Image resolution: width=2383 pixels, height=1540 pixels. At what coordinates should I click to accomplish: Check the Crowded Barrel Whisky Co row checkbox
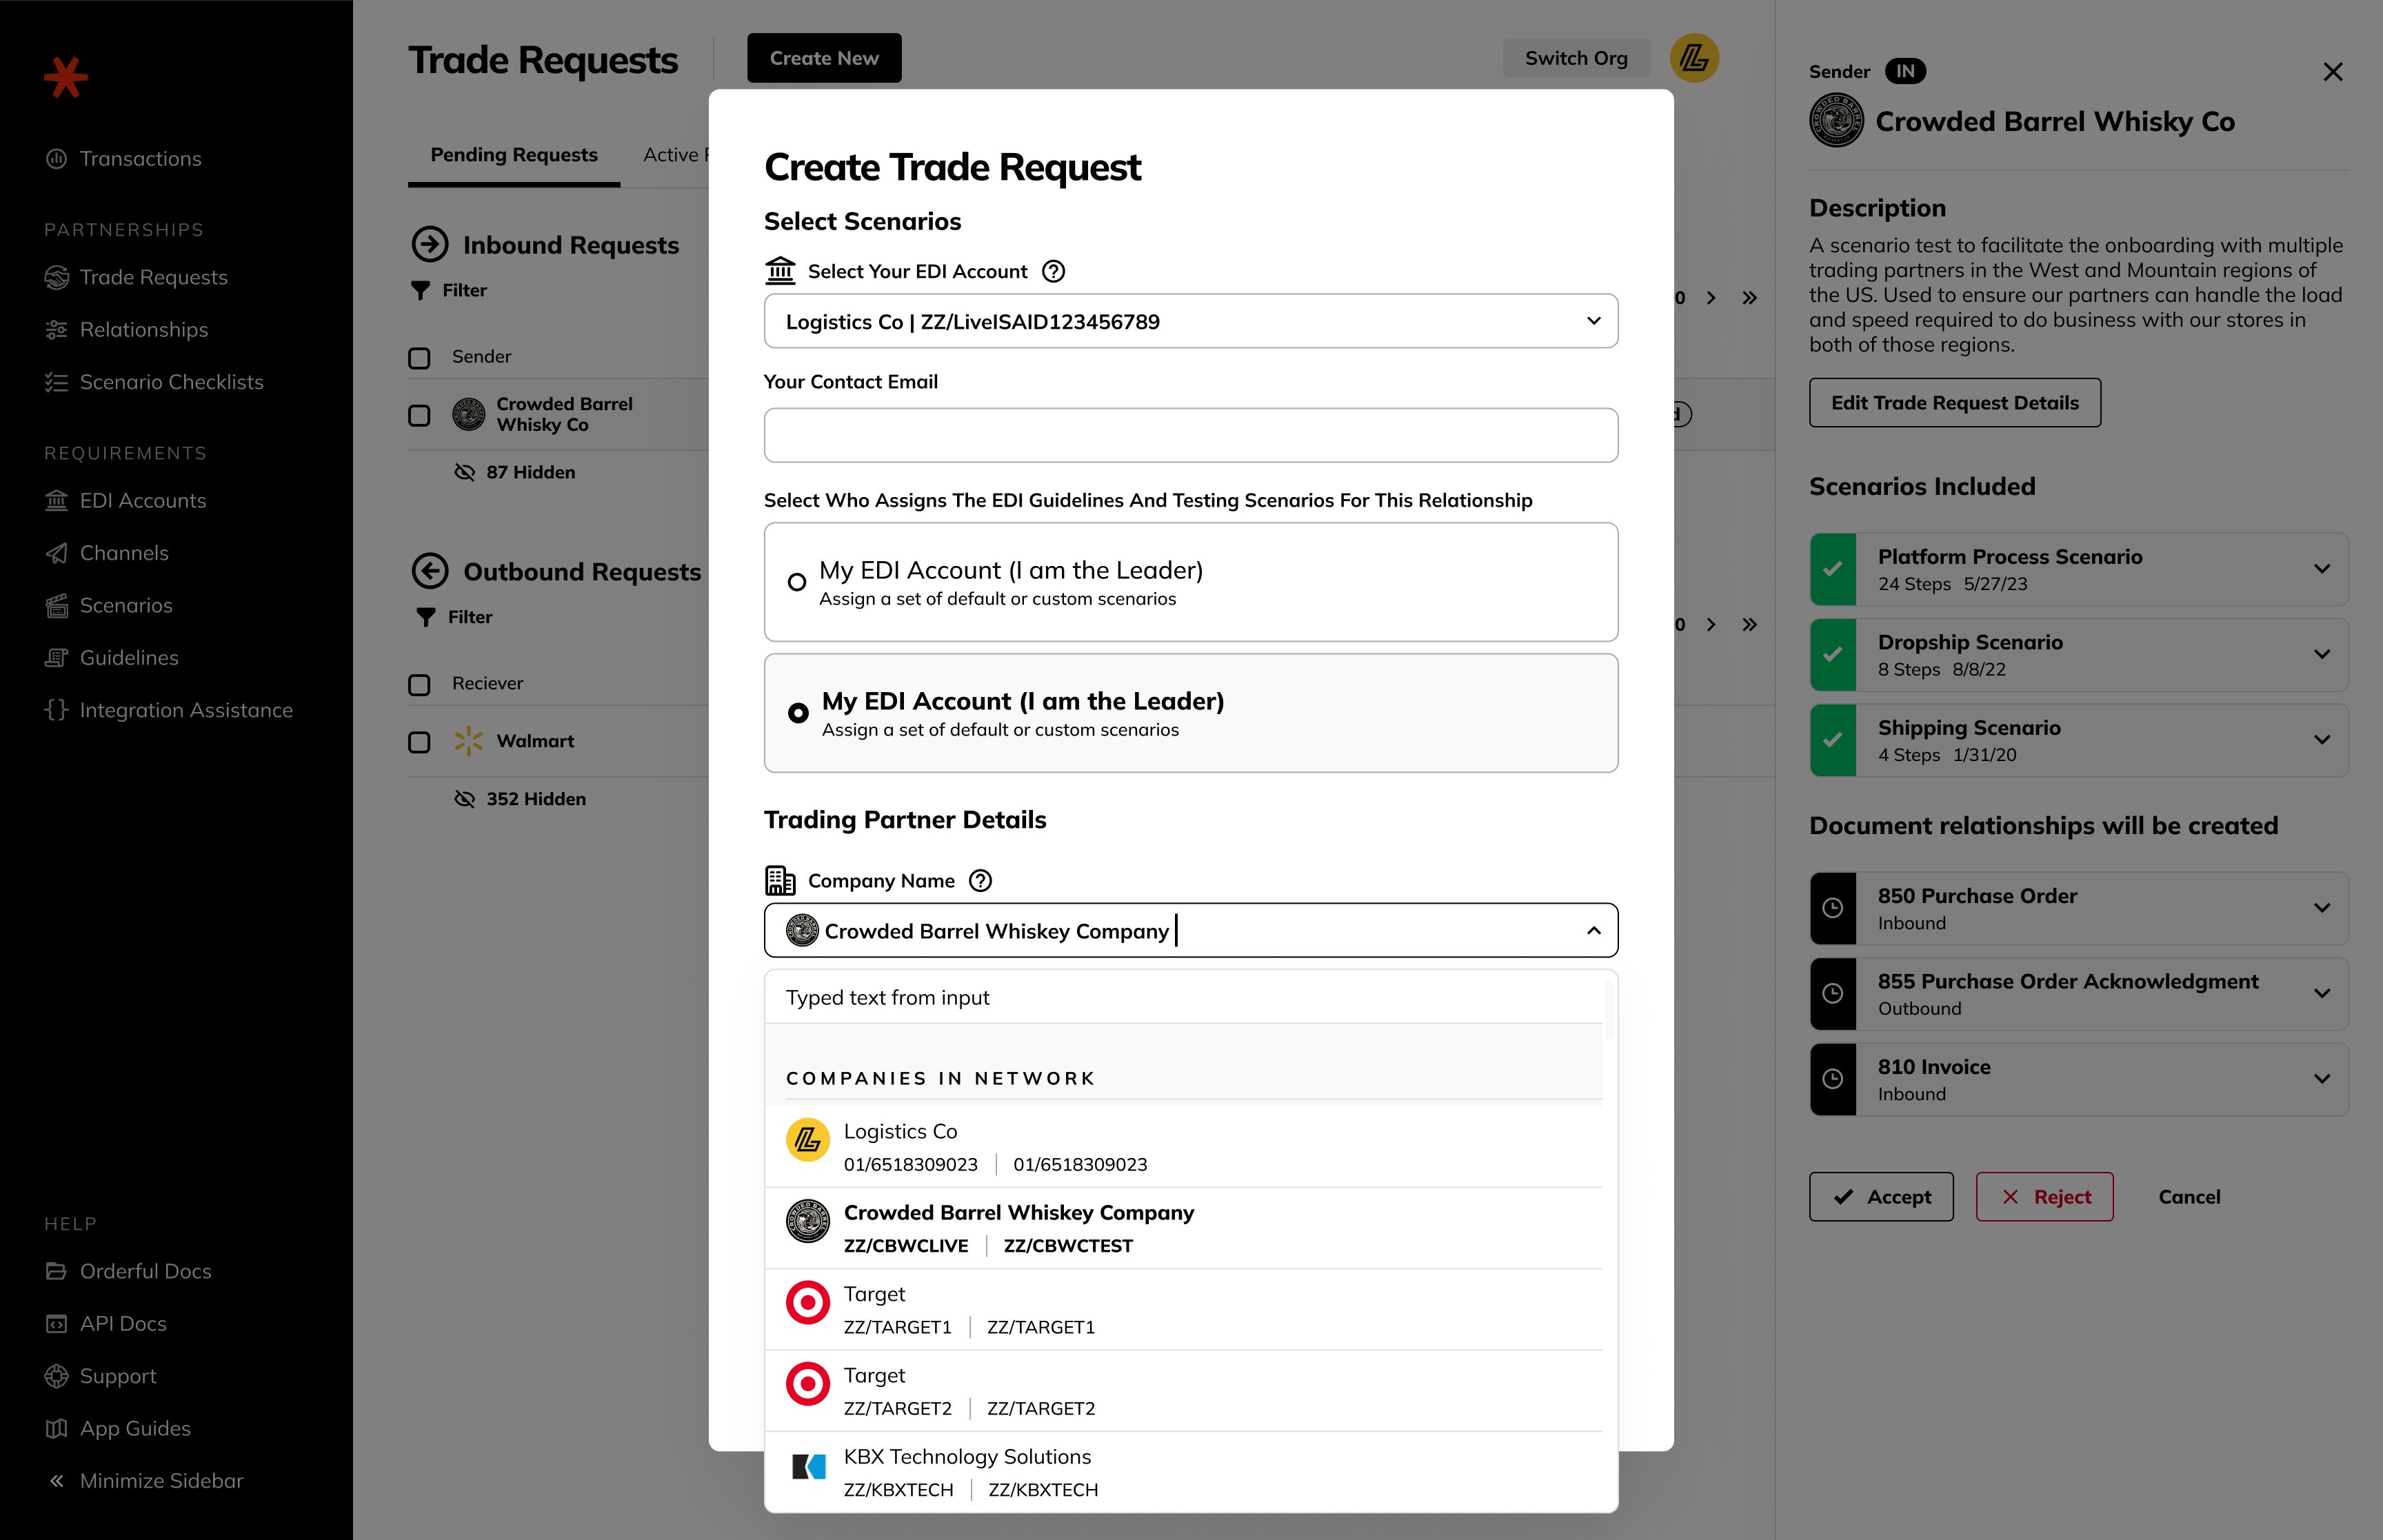[x=419, y=415]
